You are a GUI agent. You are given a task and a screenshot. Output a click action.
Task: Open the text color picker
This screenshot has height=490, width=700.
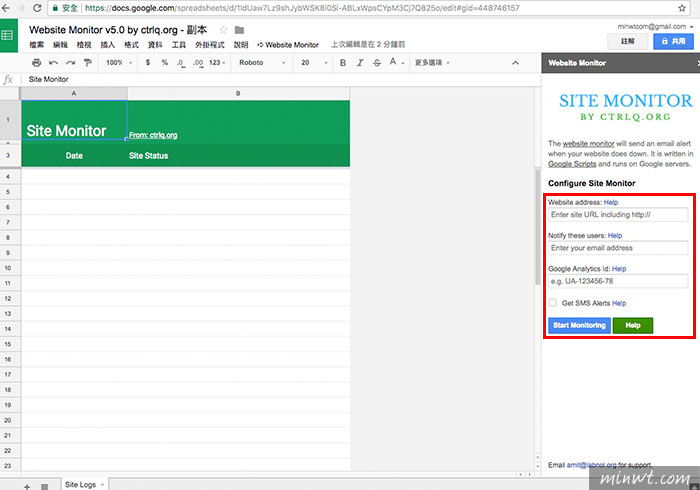(396, 62)
